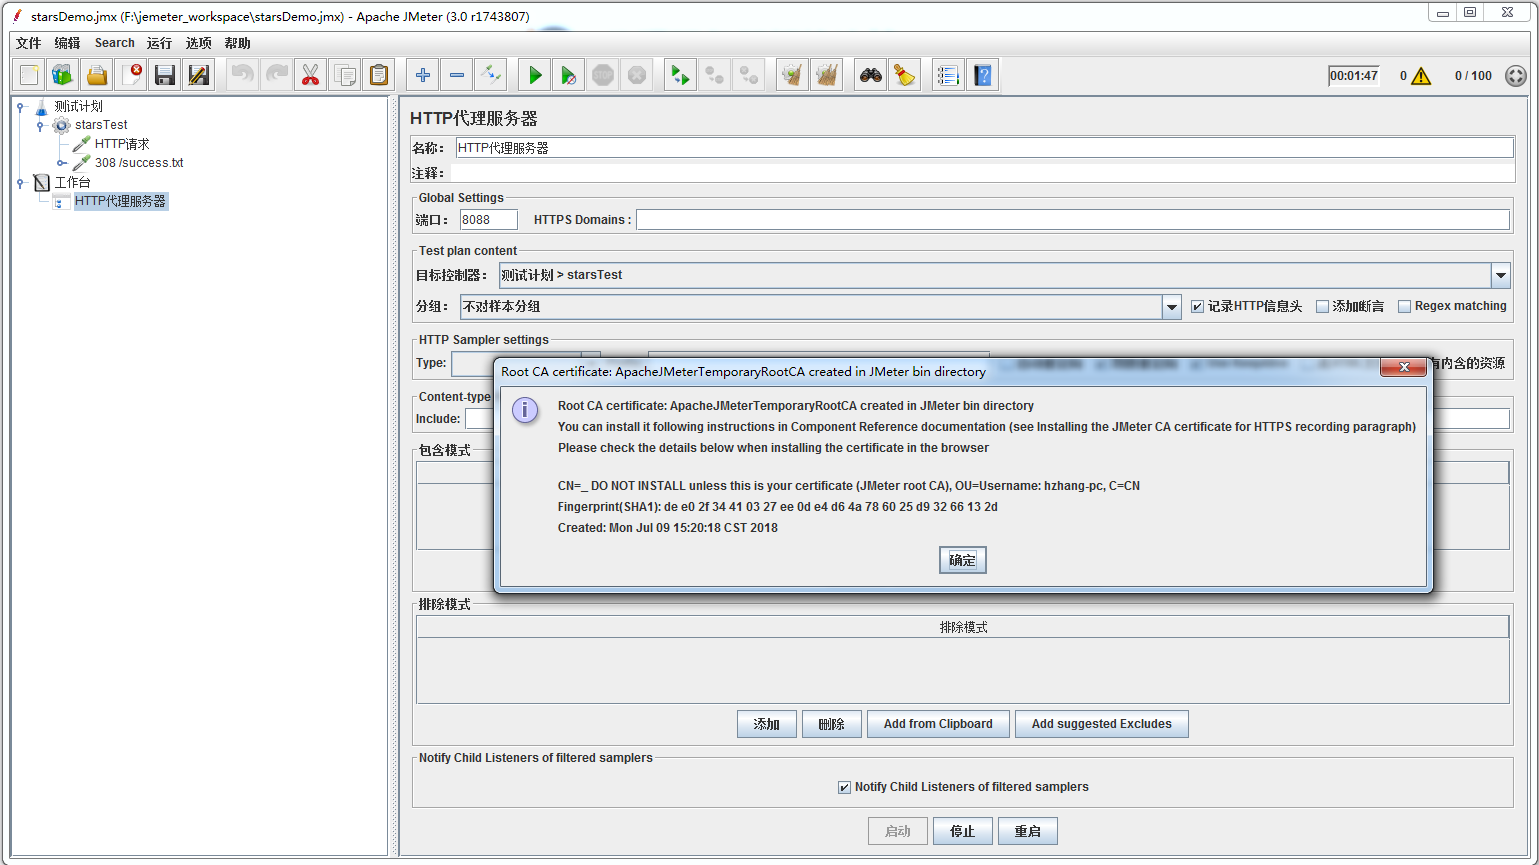This screenshot has width=1539, height=865.
Task: Uncheck Notify Child Listeners of filtered samplers
Action: (845, 788)
